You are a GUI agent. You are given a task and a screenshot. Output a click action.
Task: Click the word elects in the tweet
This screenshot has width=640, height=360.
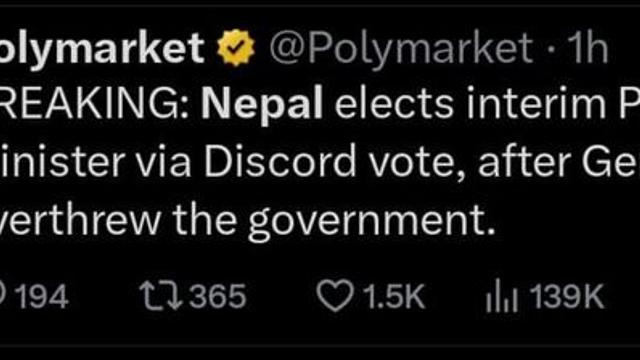[x=394, y=103]
